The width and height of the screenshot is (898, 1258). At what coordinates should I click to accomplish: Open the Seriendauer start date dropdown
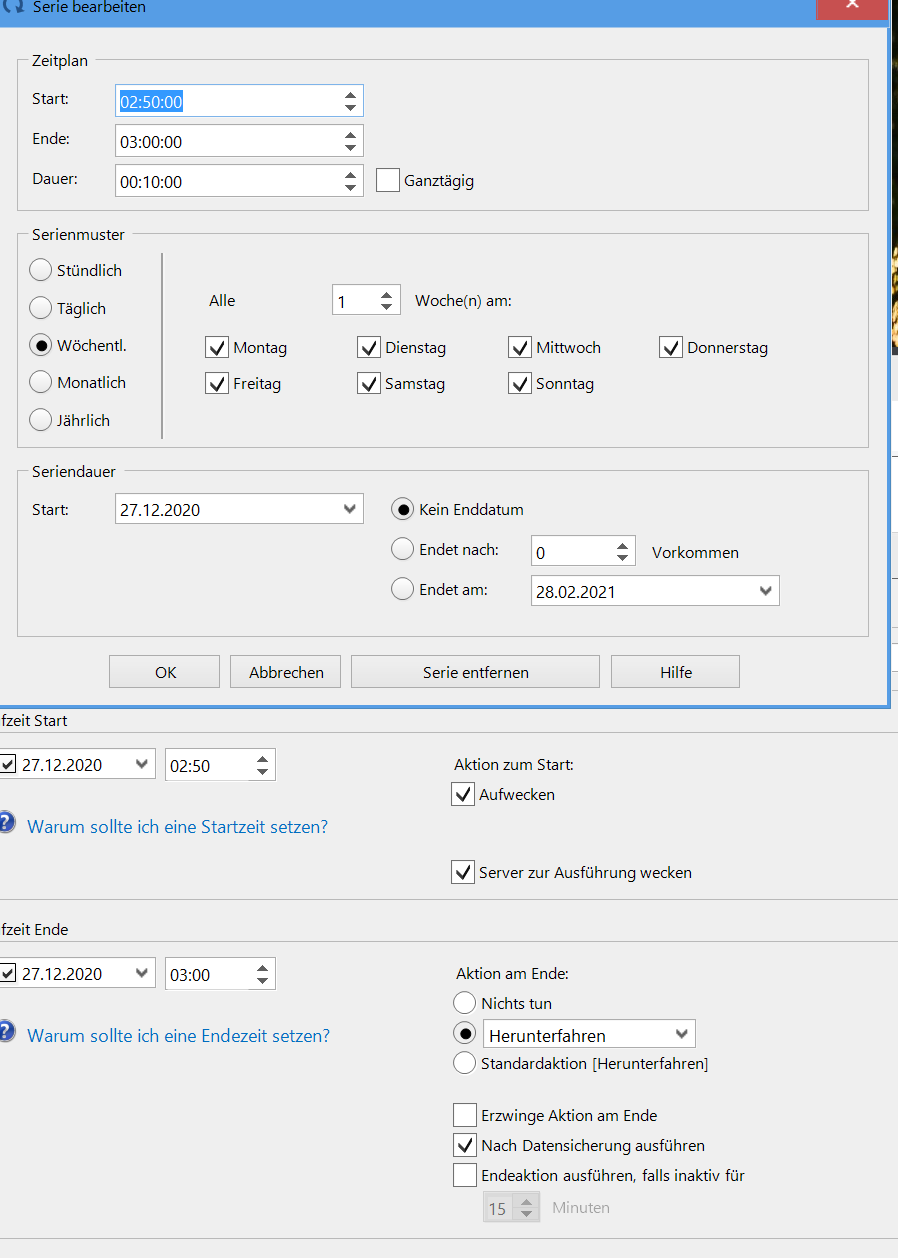point(349,508)
